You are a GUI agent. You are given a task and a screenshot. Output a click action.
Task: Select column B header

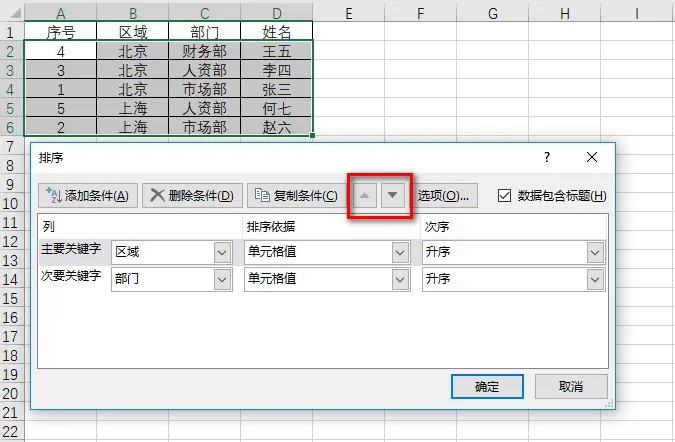coord(133,13)
